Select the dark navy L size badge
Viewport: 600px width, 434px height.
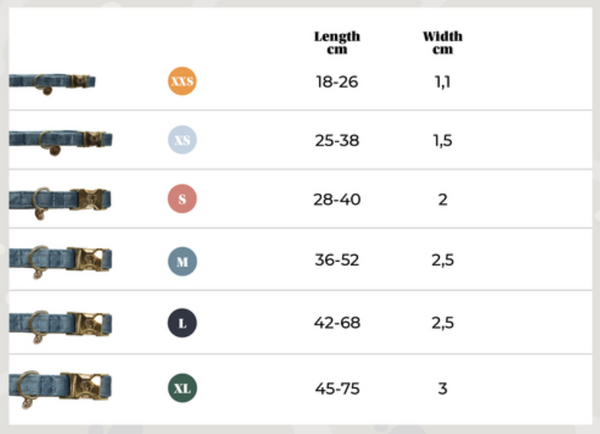click(x=181, y=323)
